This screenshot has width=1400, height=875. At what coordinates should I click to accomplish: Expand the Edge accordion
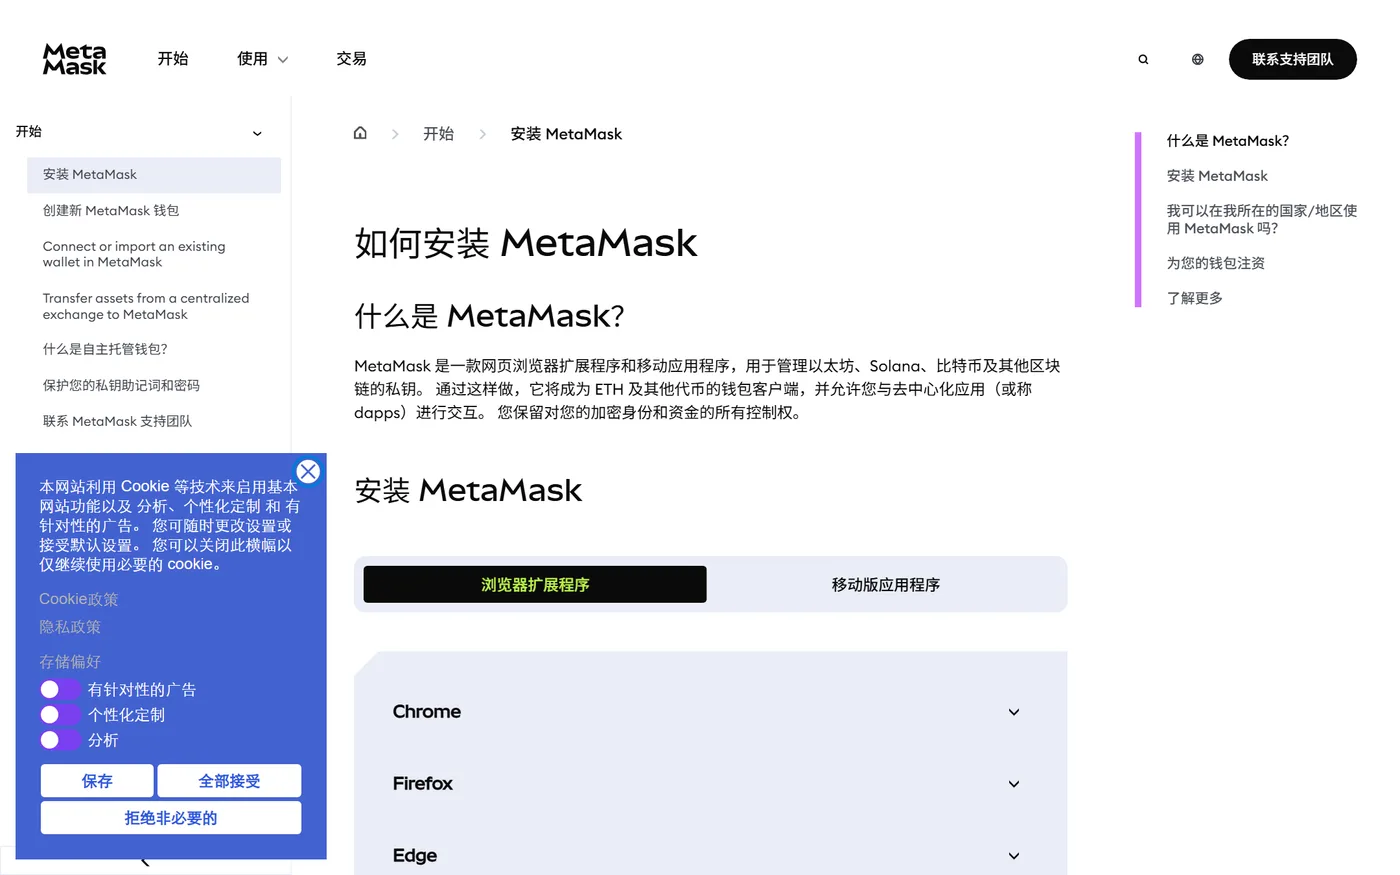[x=710, y=856]
